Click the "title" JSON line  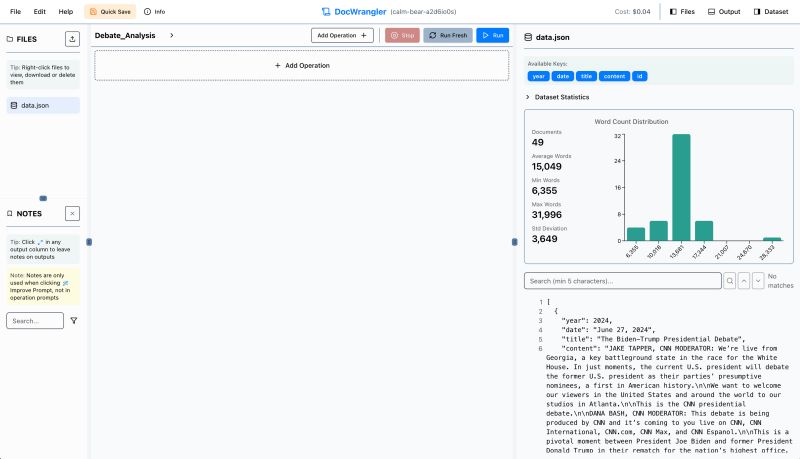(x=653, y=339)
